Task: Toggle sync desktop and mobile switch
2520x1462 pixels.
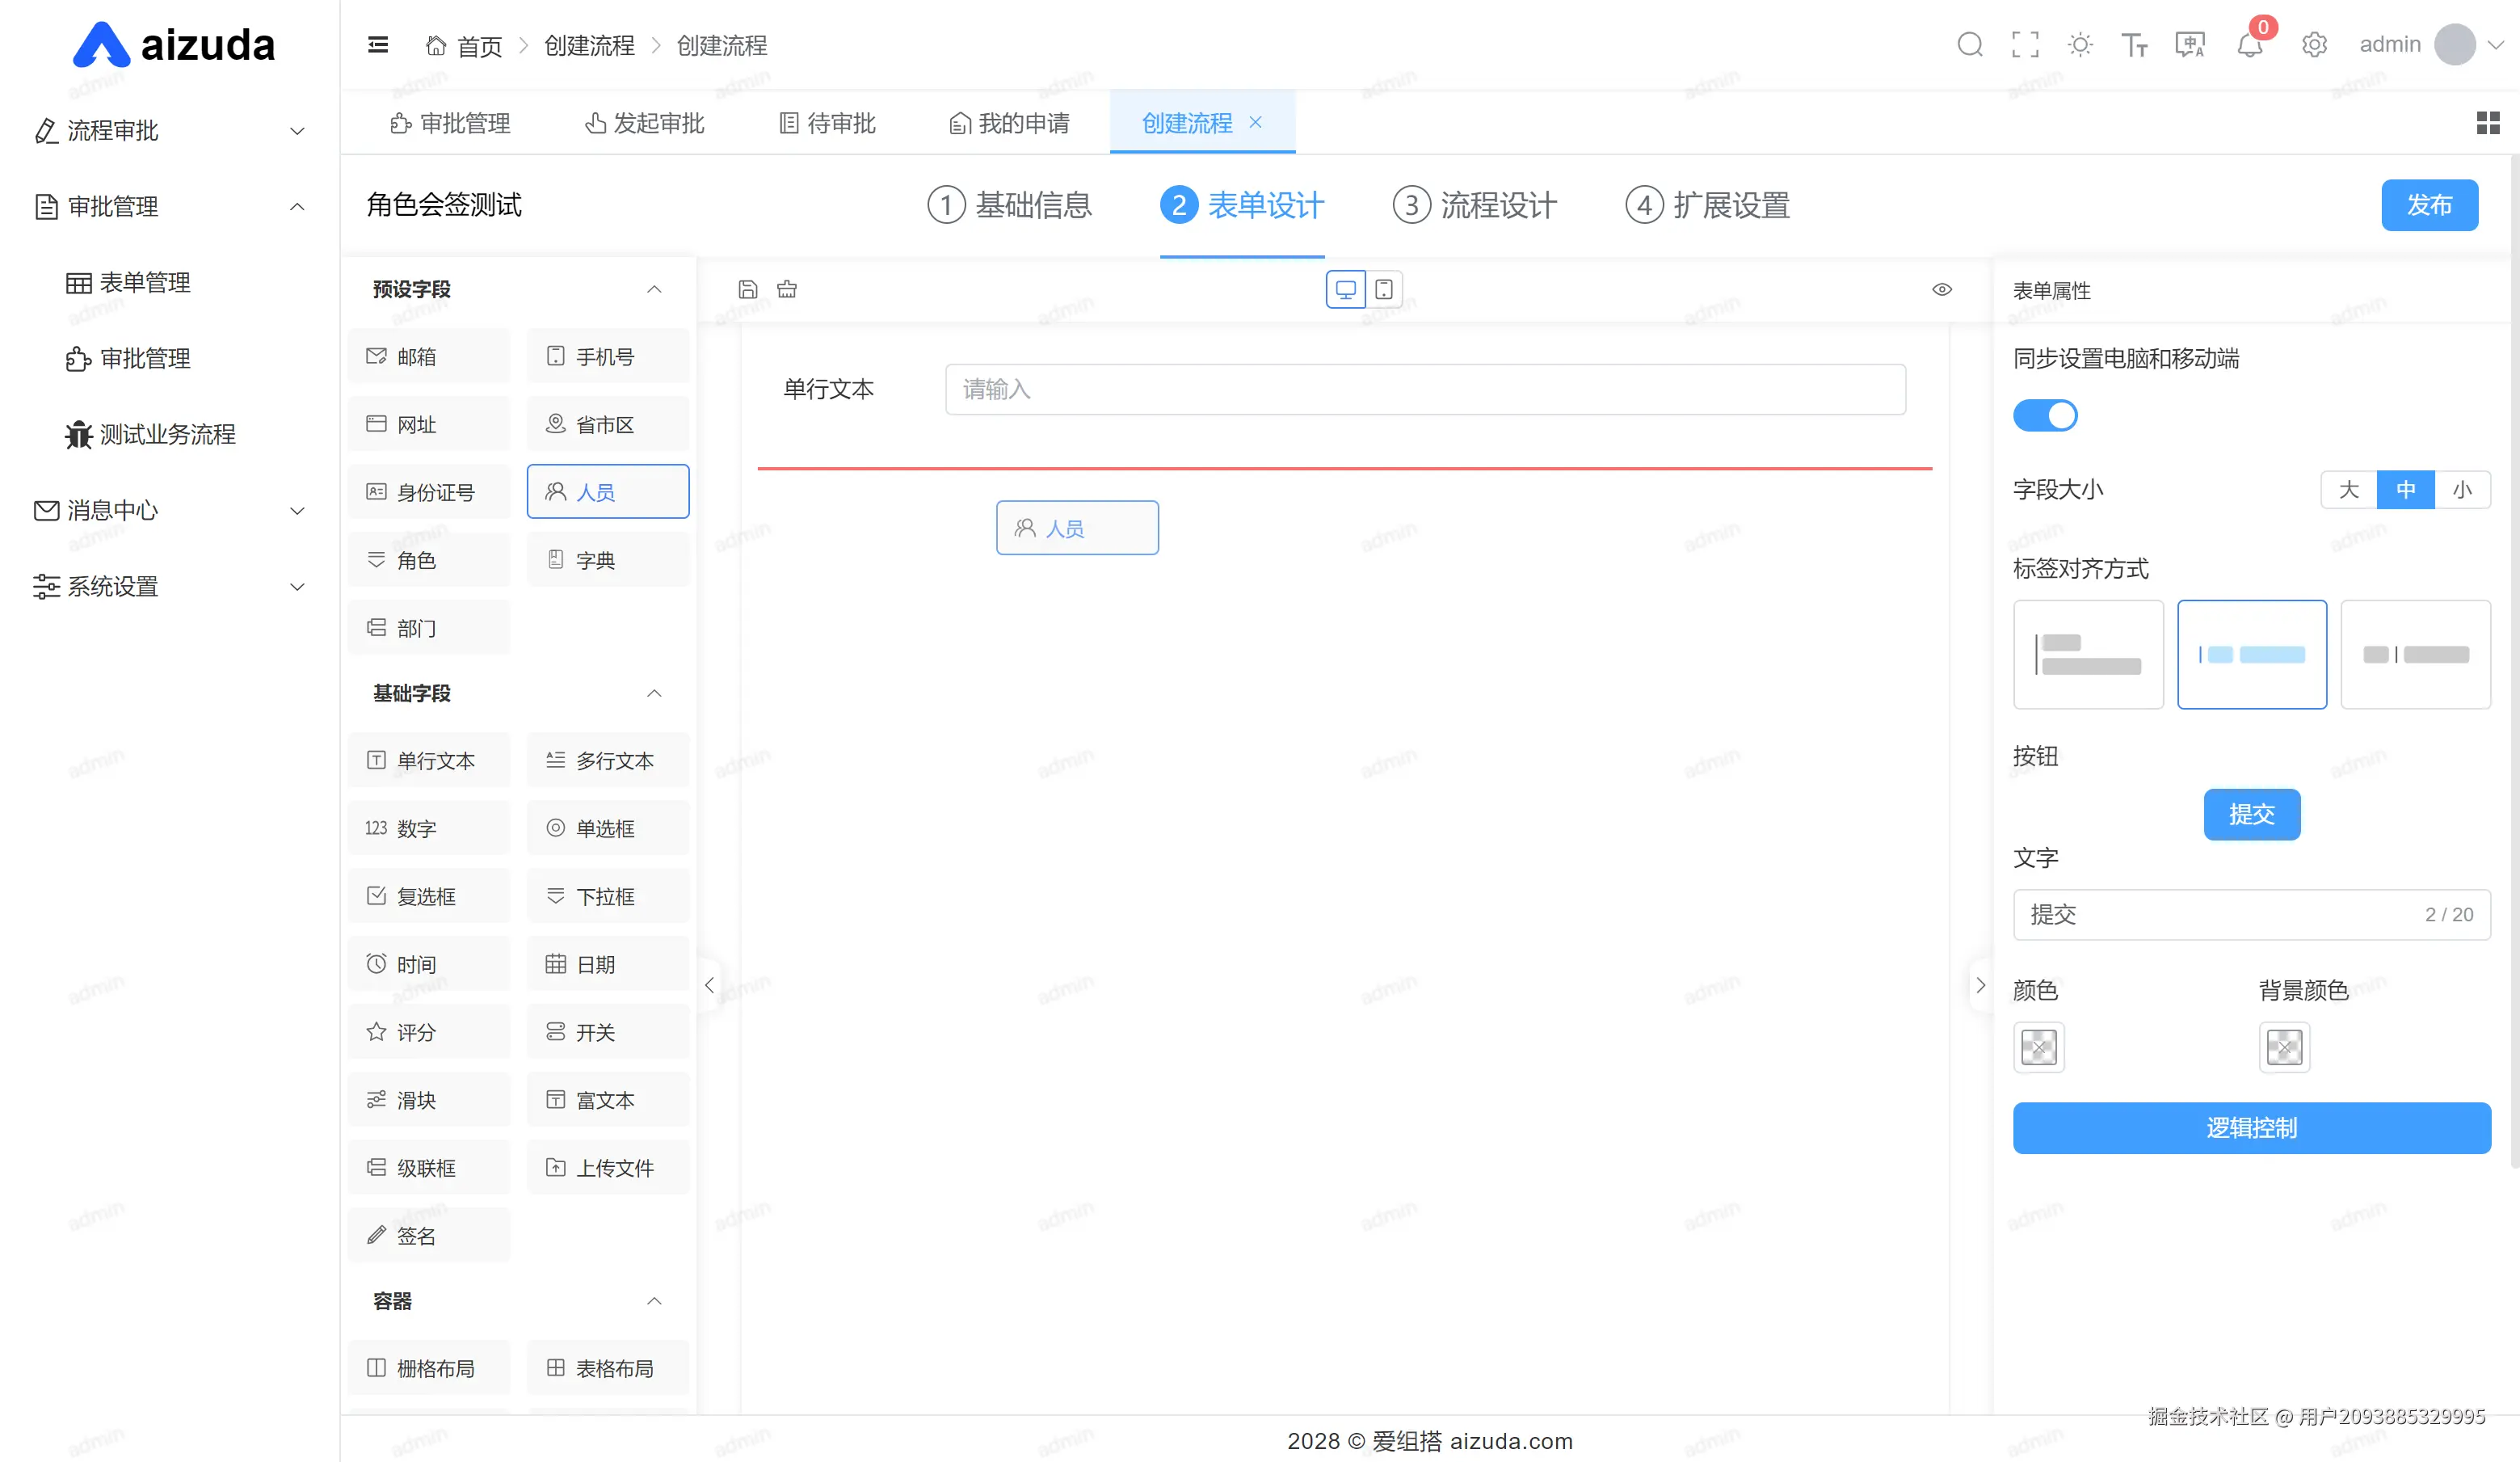Action: tap(2044, 415)
